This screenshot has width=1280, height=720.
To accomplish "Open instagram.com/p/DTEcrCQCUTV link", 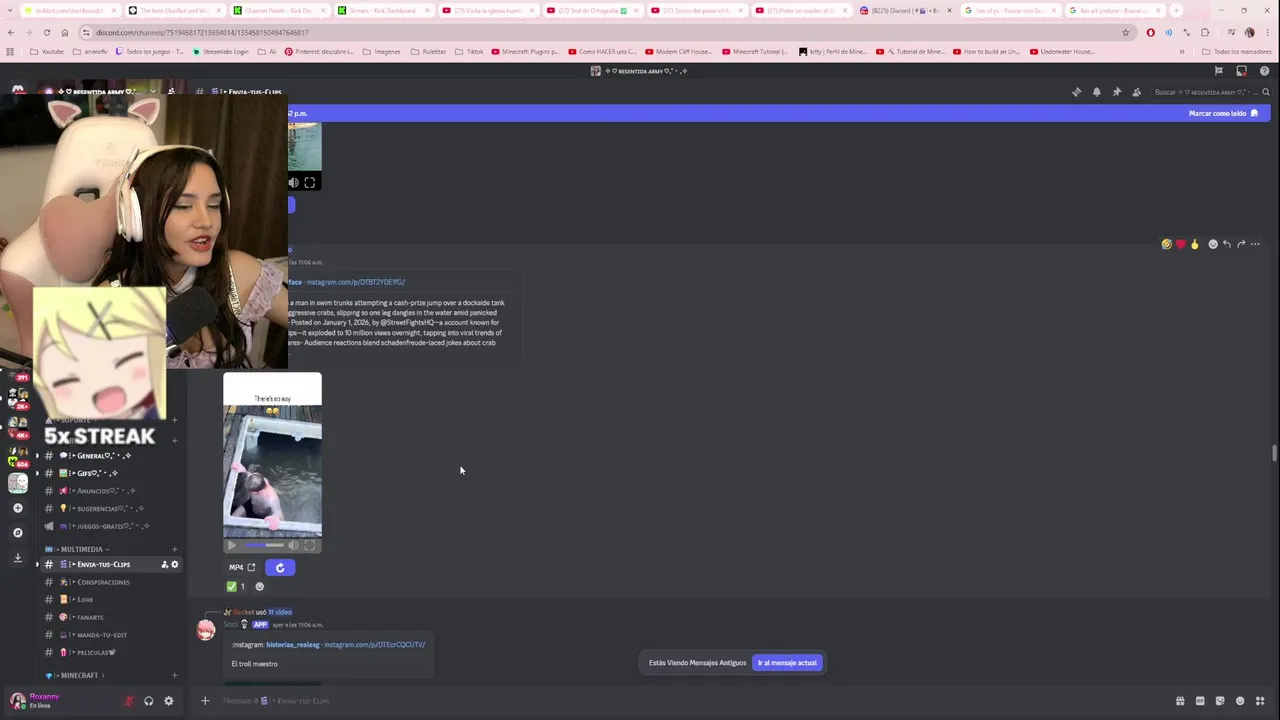I will (x=374, y=644).
